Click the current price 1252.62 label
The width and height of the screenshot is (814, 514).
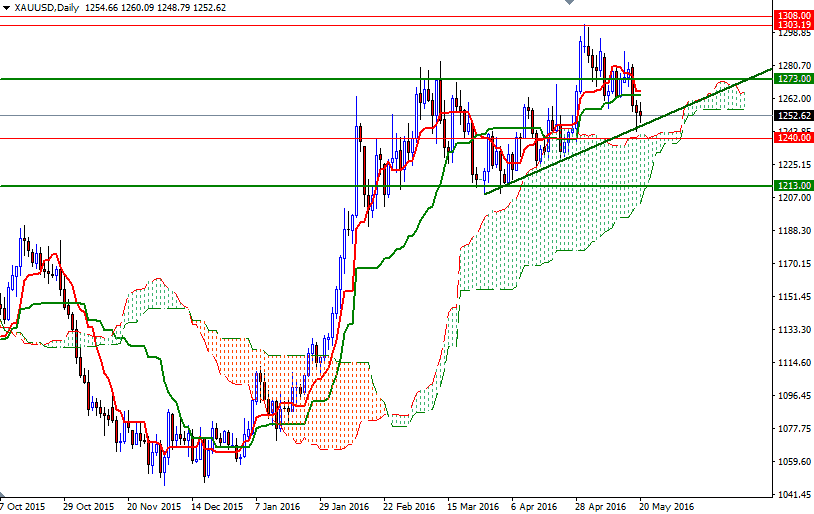tap(793, 116)
